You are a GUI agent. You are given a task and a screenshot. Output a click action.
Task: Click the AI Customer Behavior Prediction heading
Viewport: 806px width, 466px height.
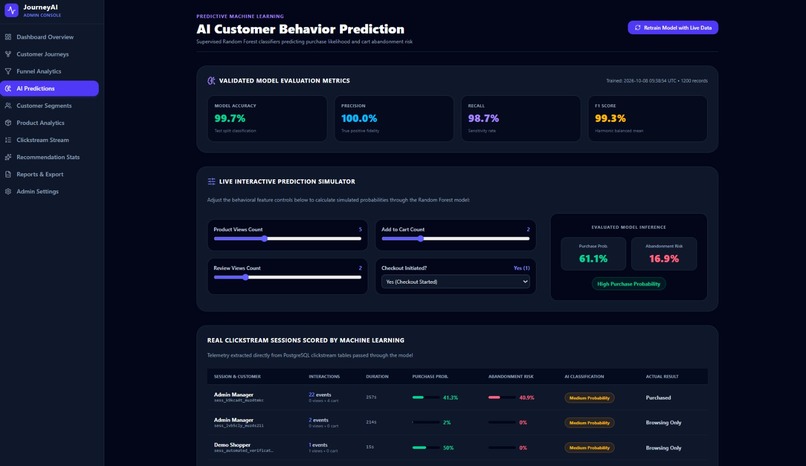(300, 29)
